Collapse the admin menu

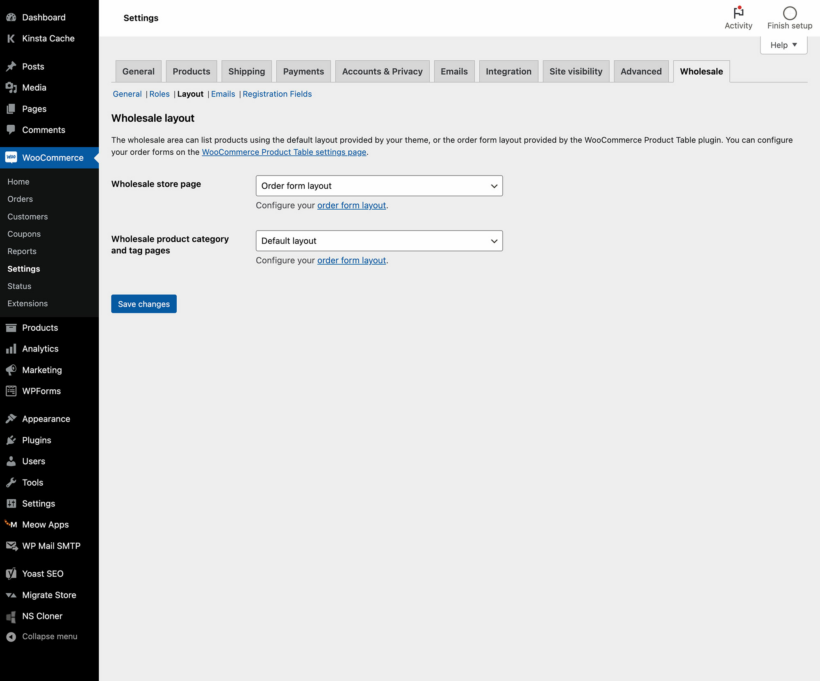(11, 636)
